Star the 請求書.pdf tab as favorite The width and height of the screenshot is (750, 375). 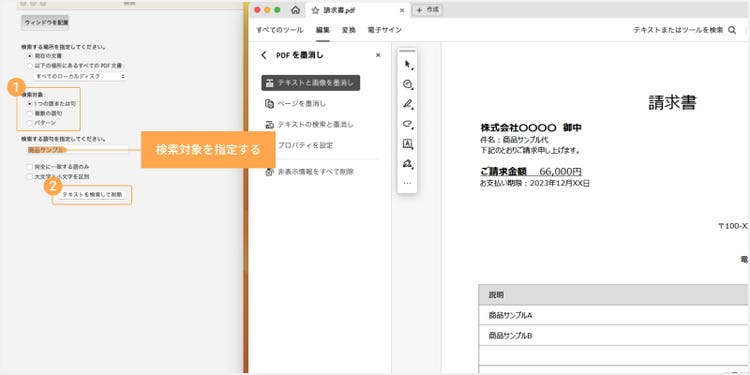pos(315,10)
